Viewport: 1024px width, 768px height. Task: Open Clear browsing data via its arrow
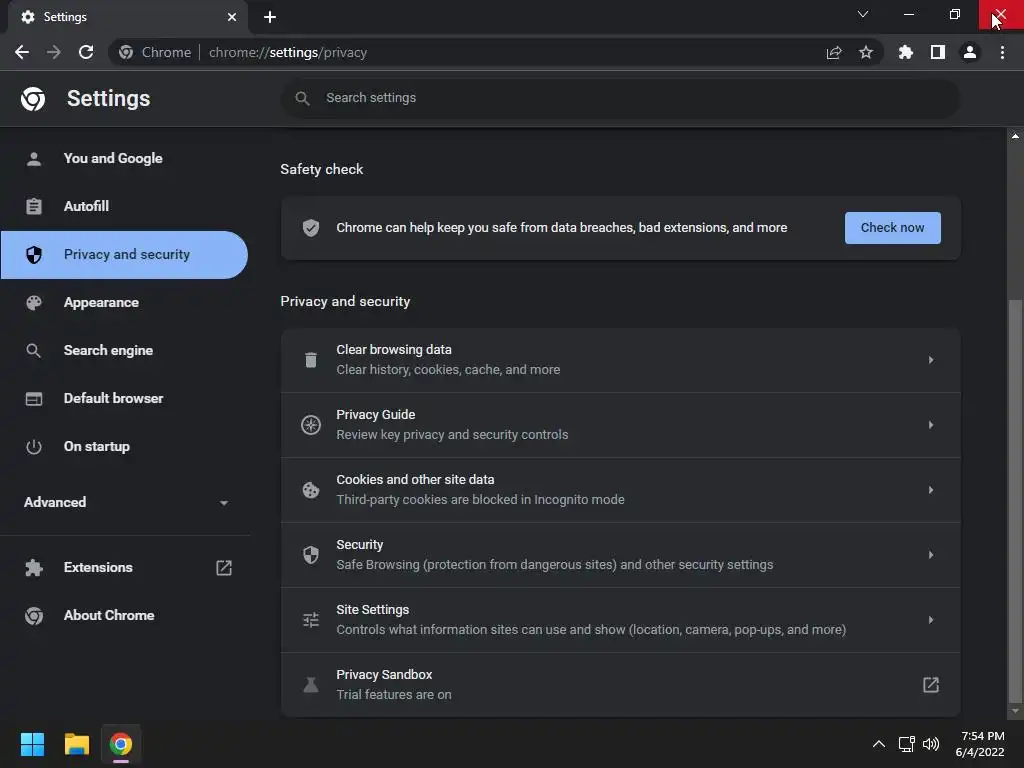point(931,360)
